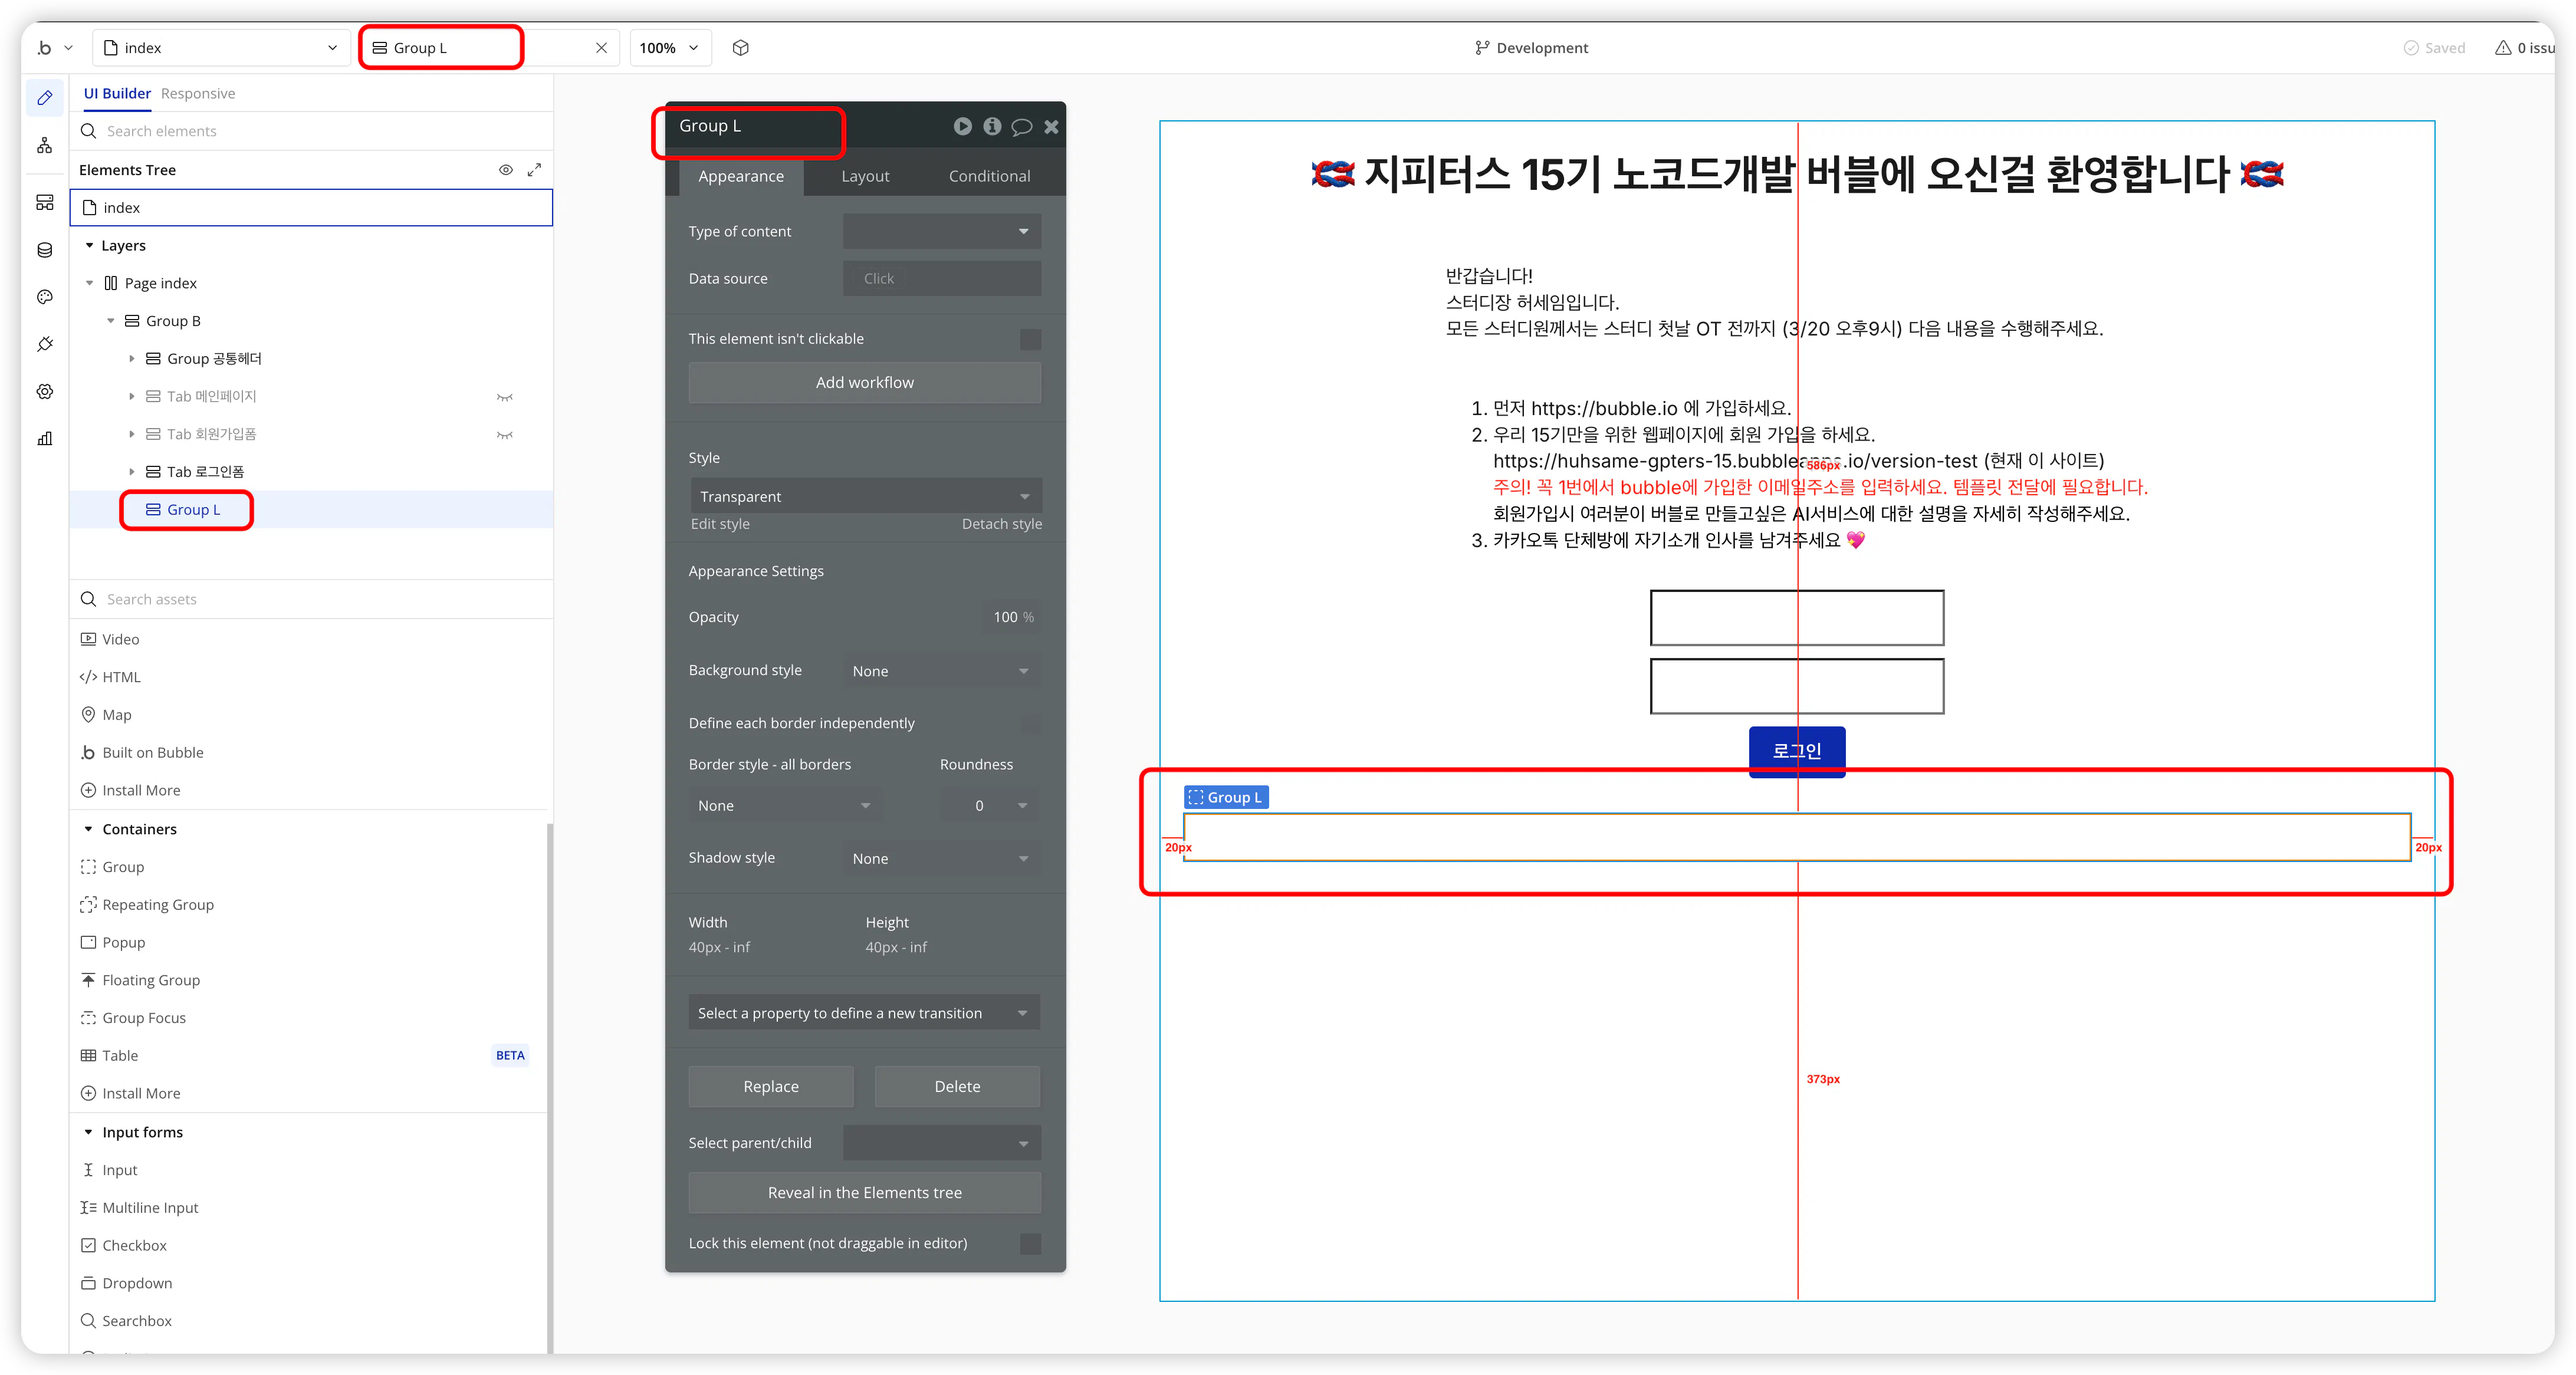Open Border style all borders dropdown
2576x1375 pixels.
tap(785, 806)
